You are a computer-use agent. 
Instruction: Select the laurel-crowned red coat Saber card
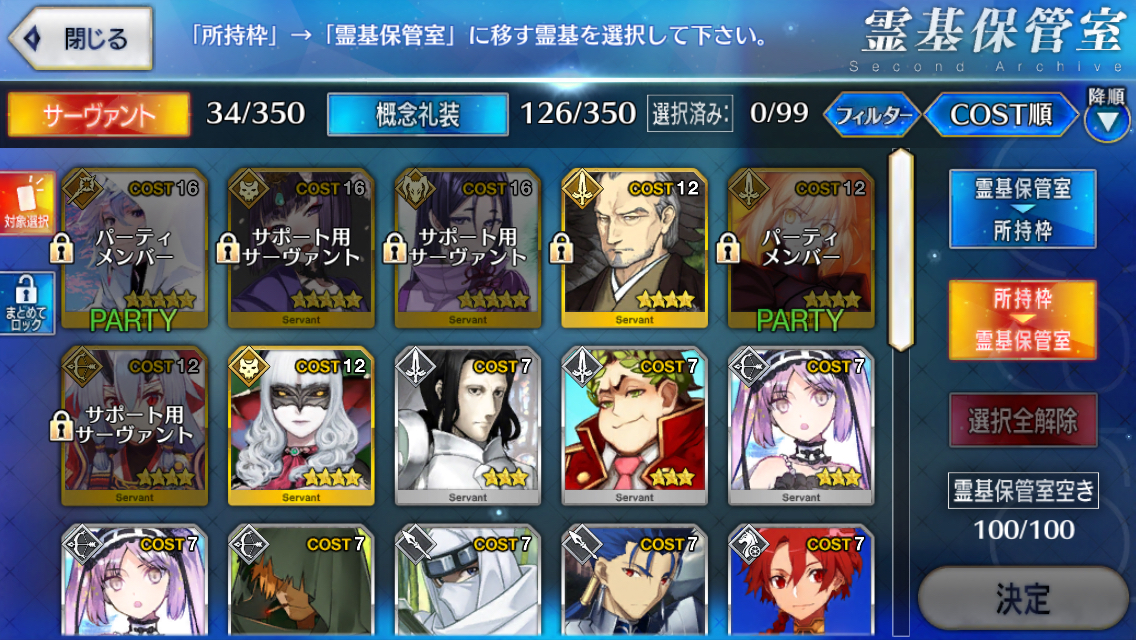(x=634, y=426)
